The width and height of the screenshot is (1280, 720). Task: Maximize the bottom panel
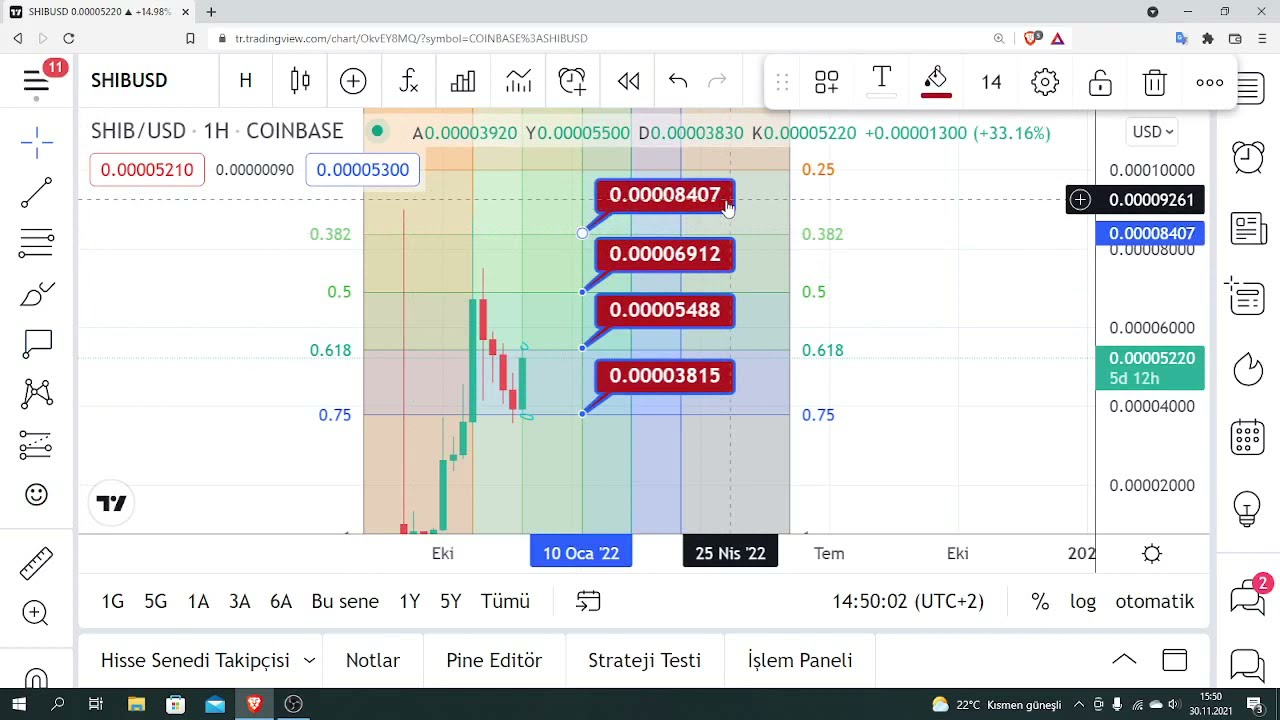tap(1175, 660)
